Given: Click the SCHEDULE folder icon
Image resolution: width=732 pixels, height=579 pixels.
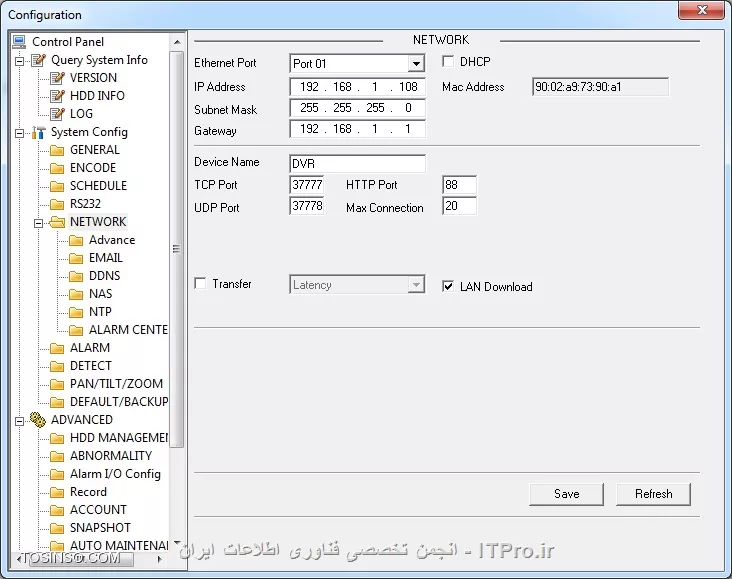Looking at the screenshot, I should [x=57, y=186].
